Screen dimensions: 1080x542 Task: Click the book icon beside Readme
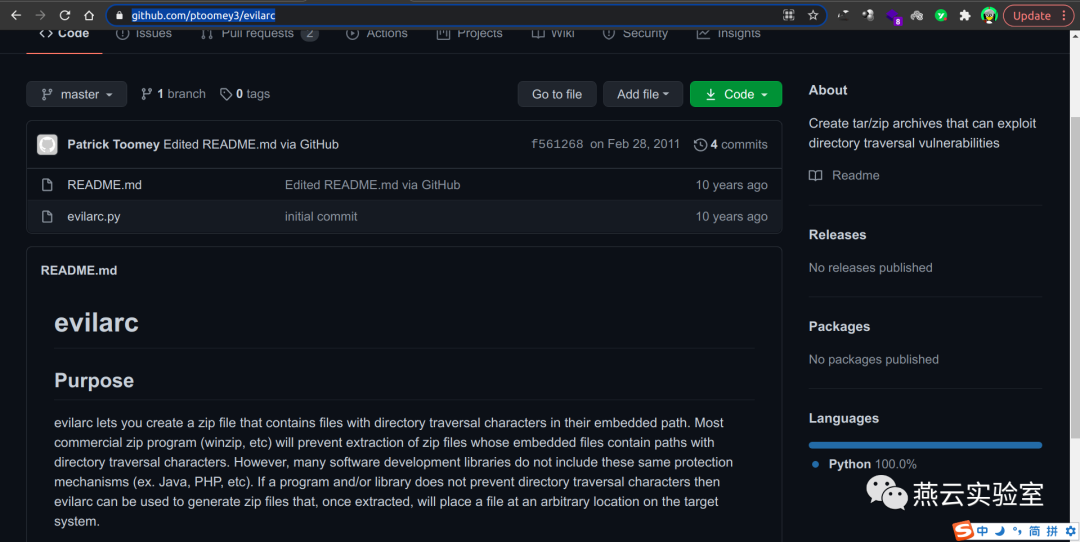coord(816,176)
